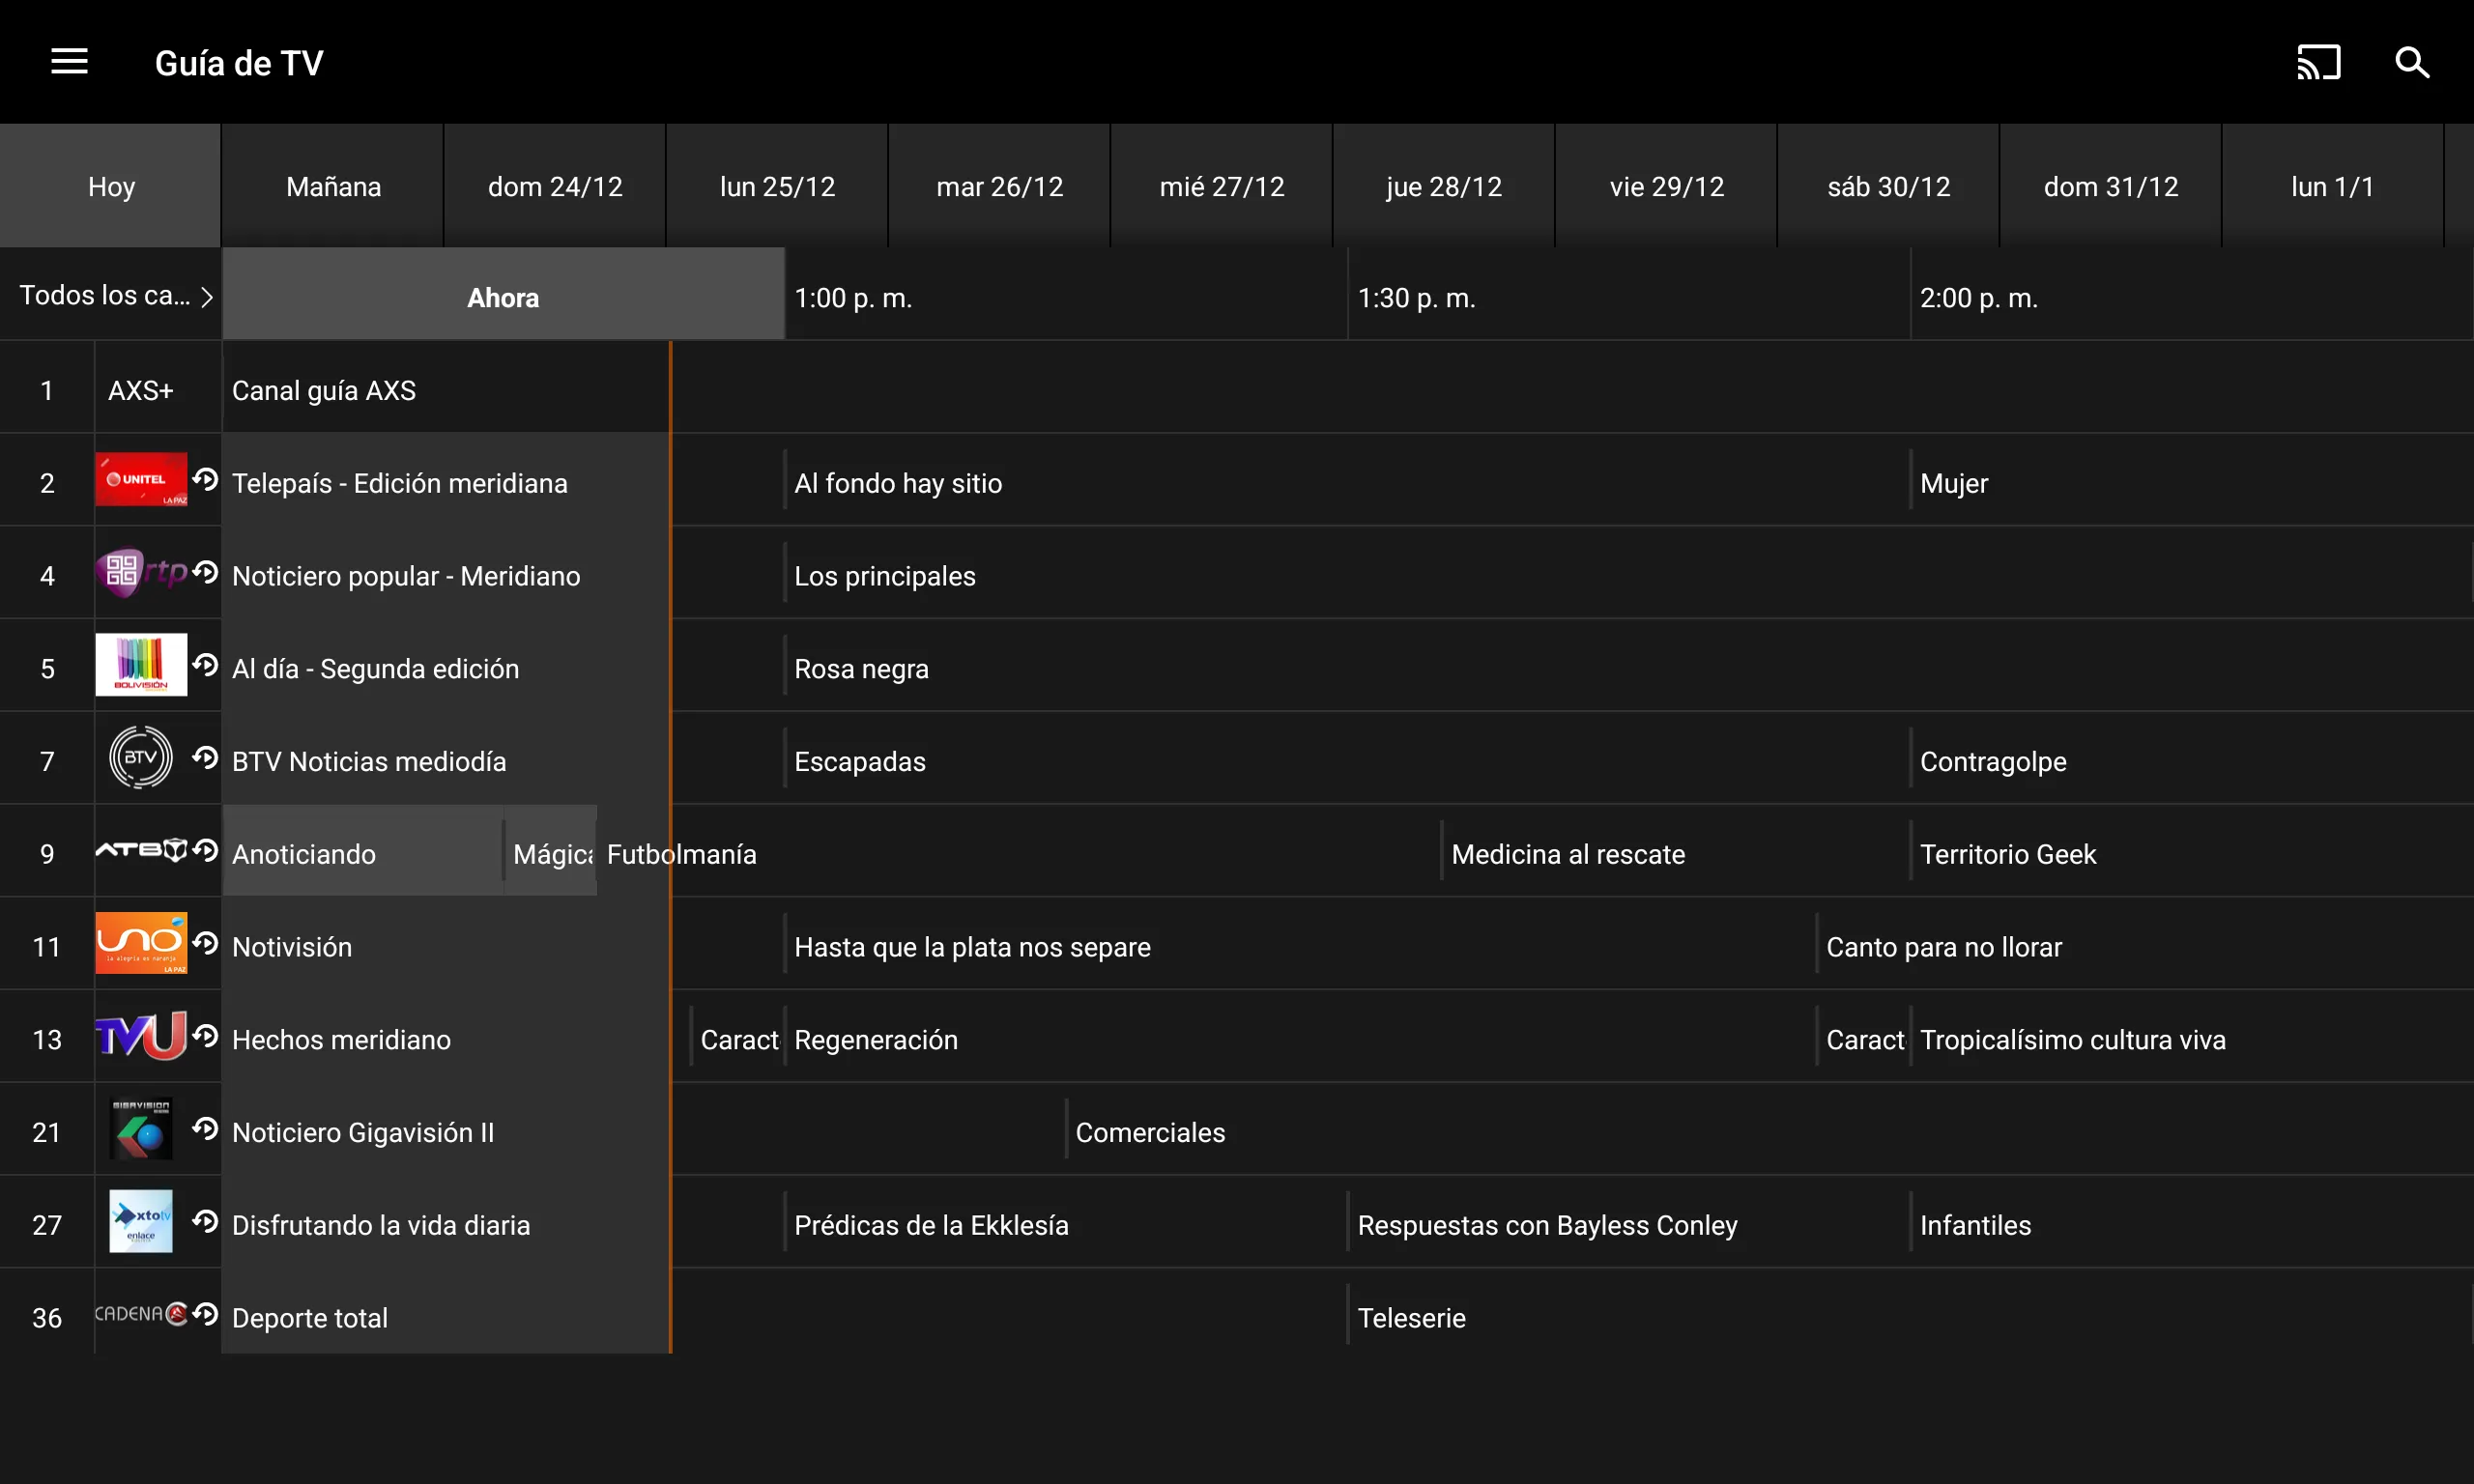Open the hamburger navigation menu

coord(69,62)
